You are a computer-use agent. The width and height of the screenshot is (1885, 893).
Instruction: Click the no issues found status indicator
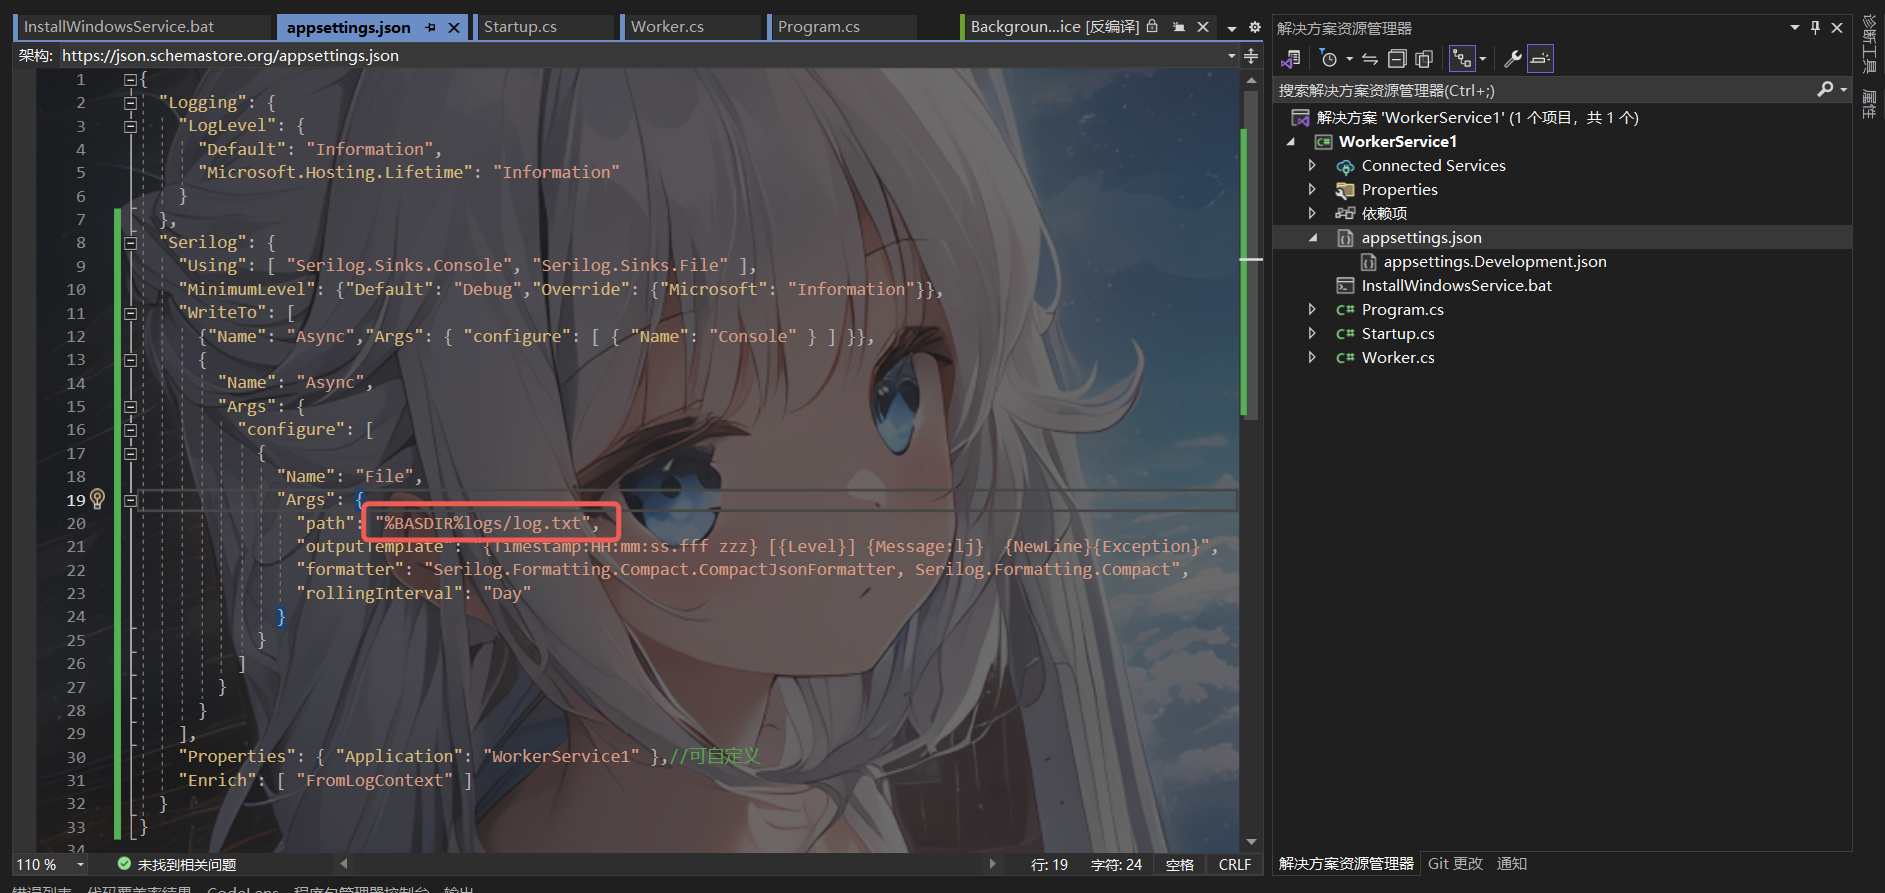pos(177,864)
